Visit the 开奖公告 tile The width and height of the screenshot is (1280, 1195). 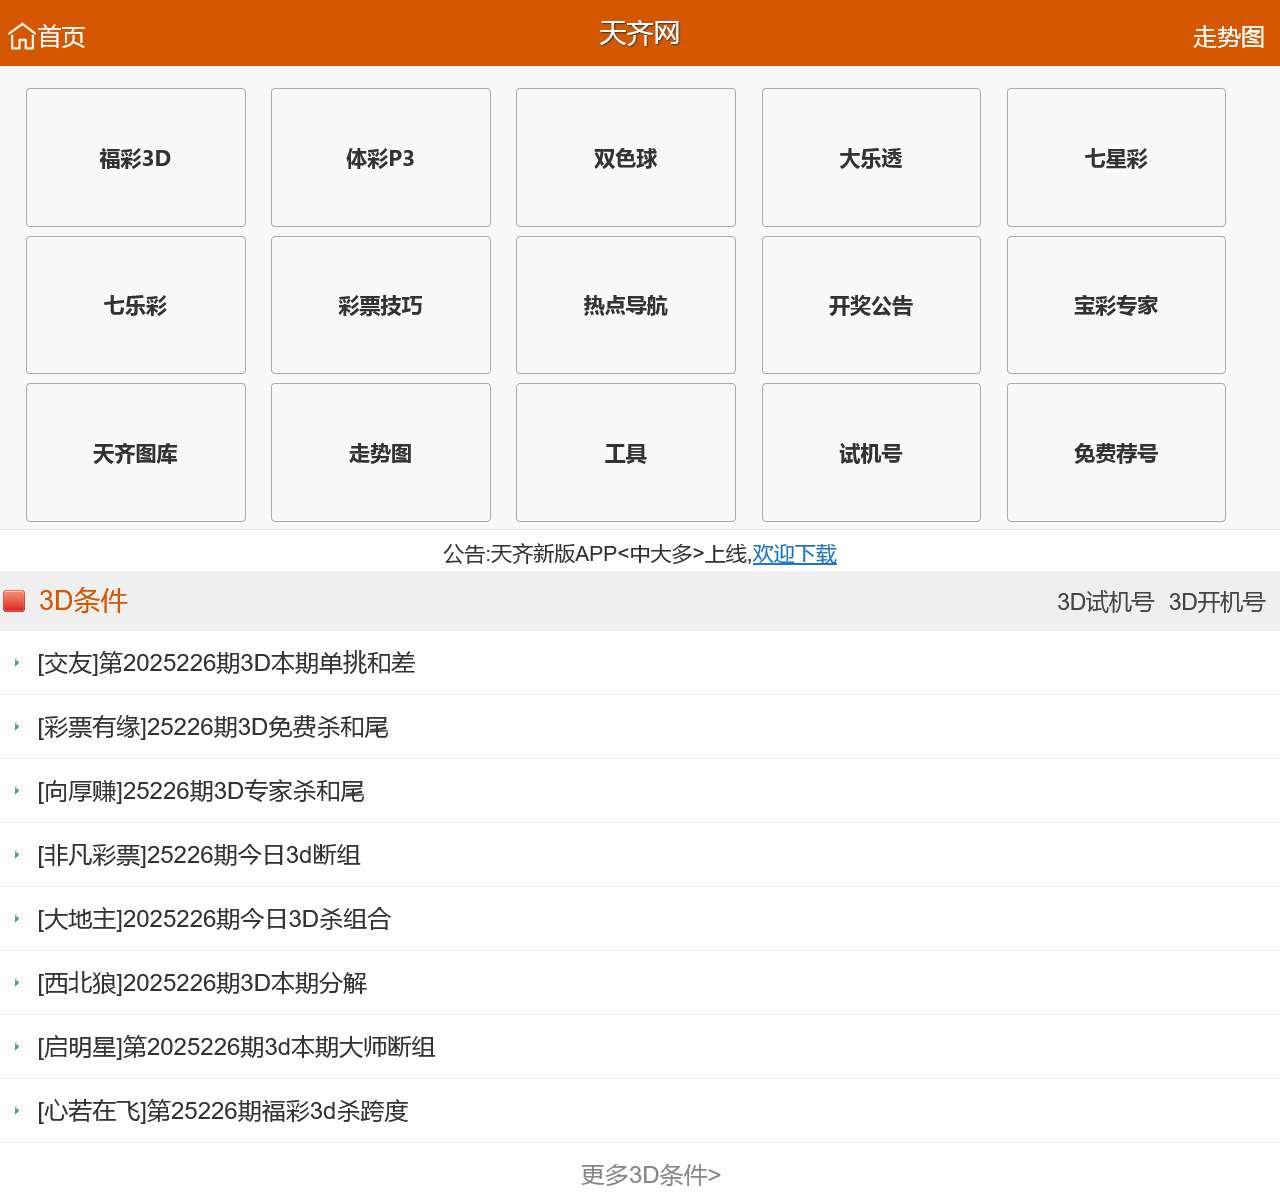click(x=871, y=305)
